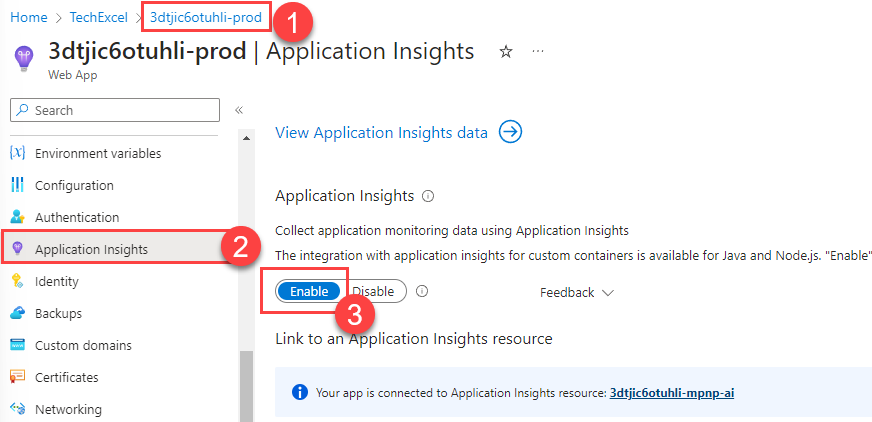Favorite the resource with the star icon
This screenshot has height=422, width=872.
pos(506,52)
